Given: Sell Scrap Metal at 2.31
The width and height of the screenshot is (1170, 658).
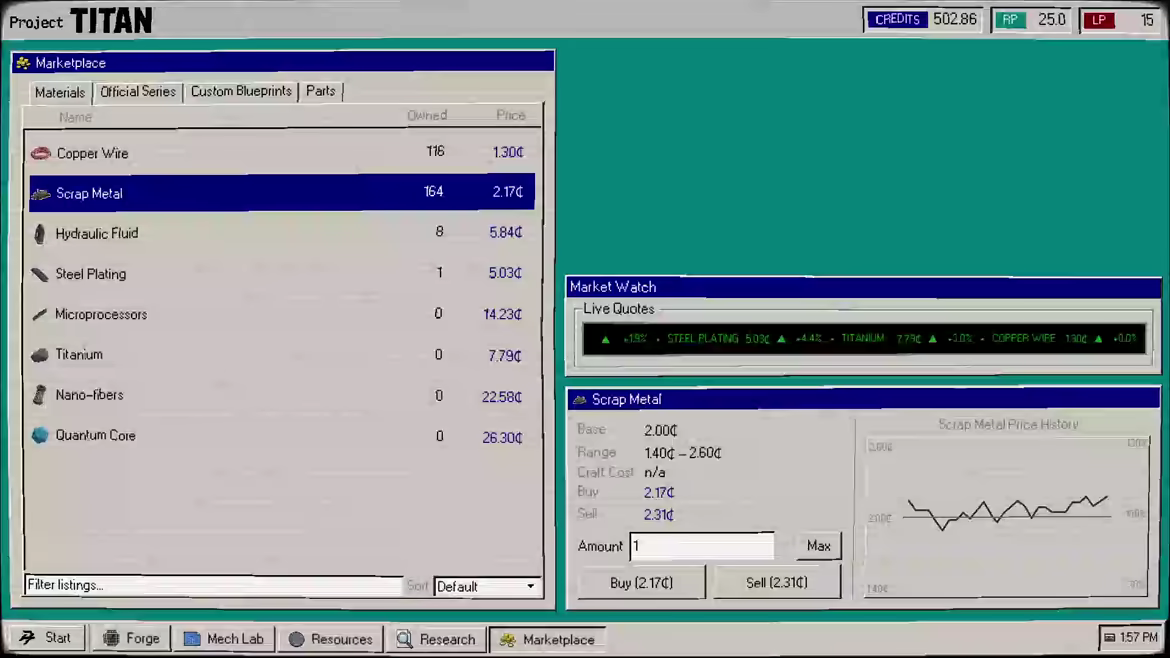Looking at the screenshot, I should coord(777,583).
